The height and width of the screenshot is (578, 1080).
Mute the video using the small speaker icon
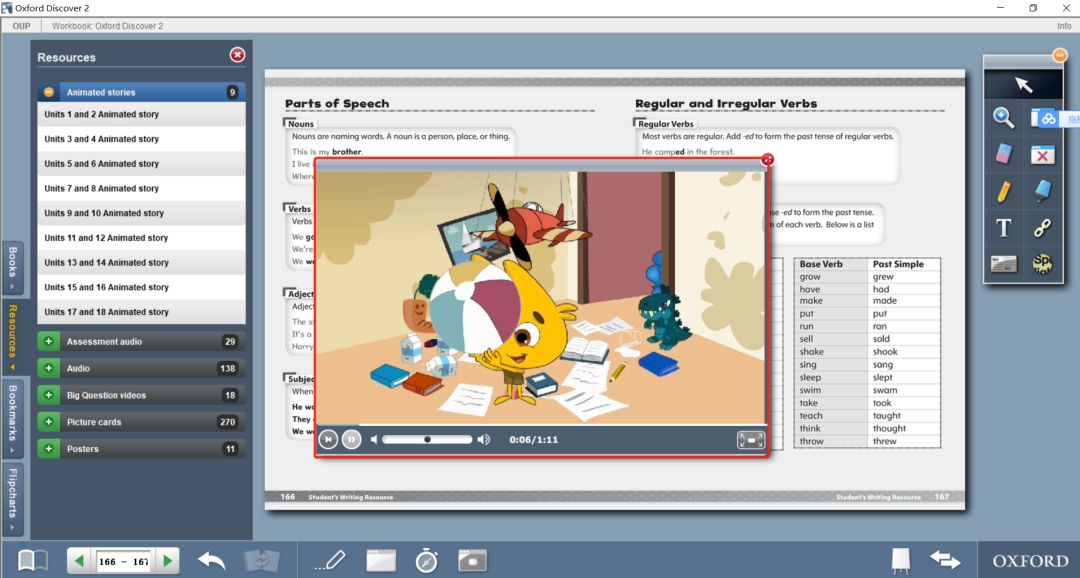pos(374,440)
